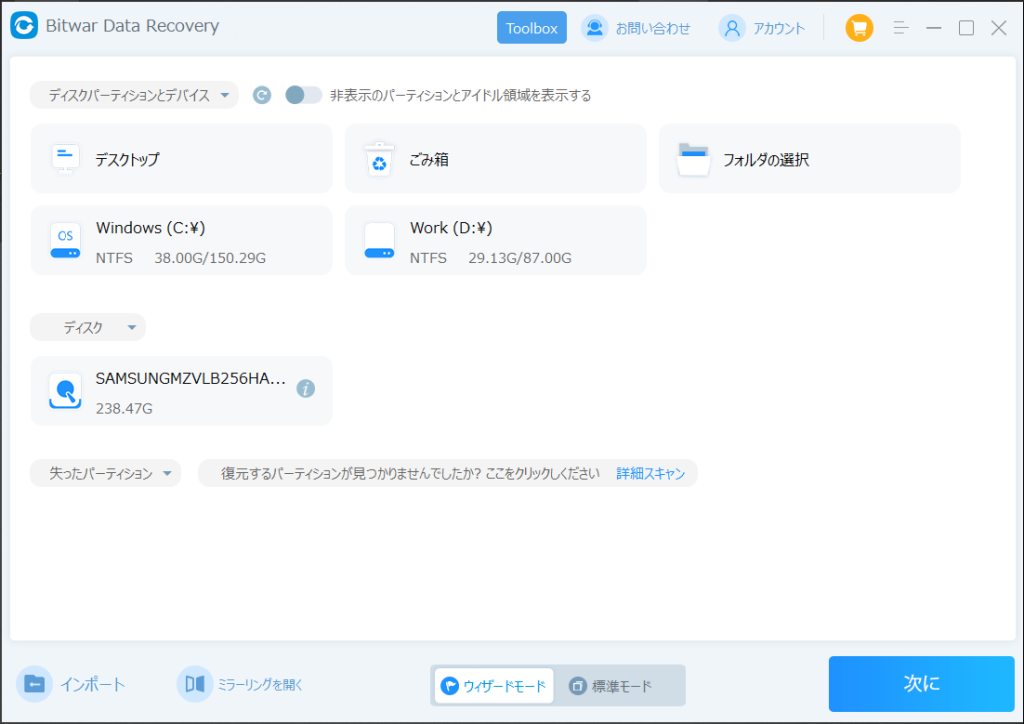Click the 次に next button
Screen dimensions: 1024x724
[x=921, y=684]
